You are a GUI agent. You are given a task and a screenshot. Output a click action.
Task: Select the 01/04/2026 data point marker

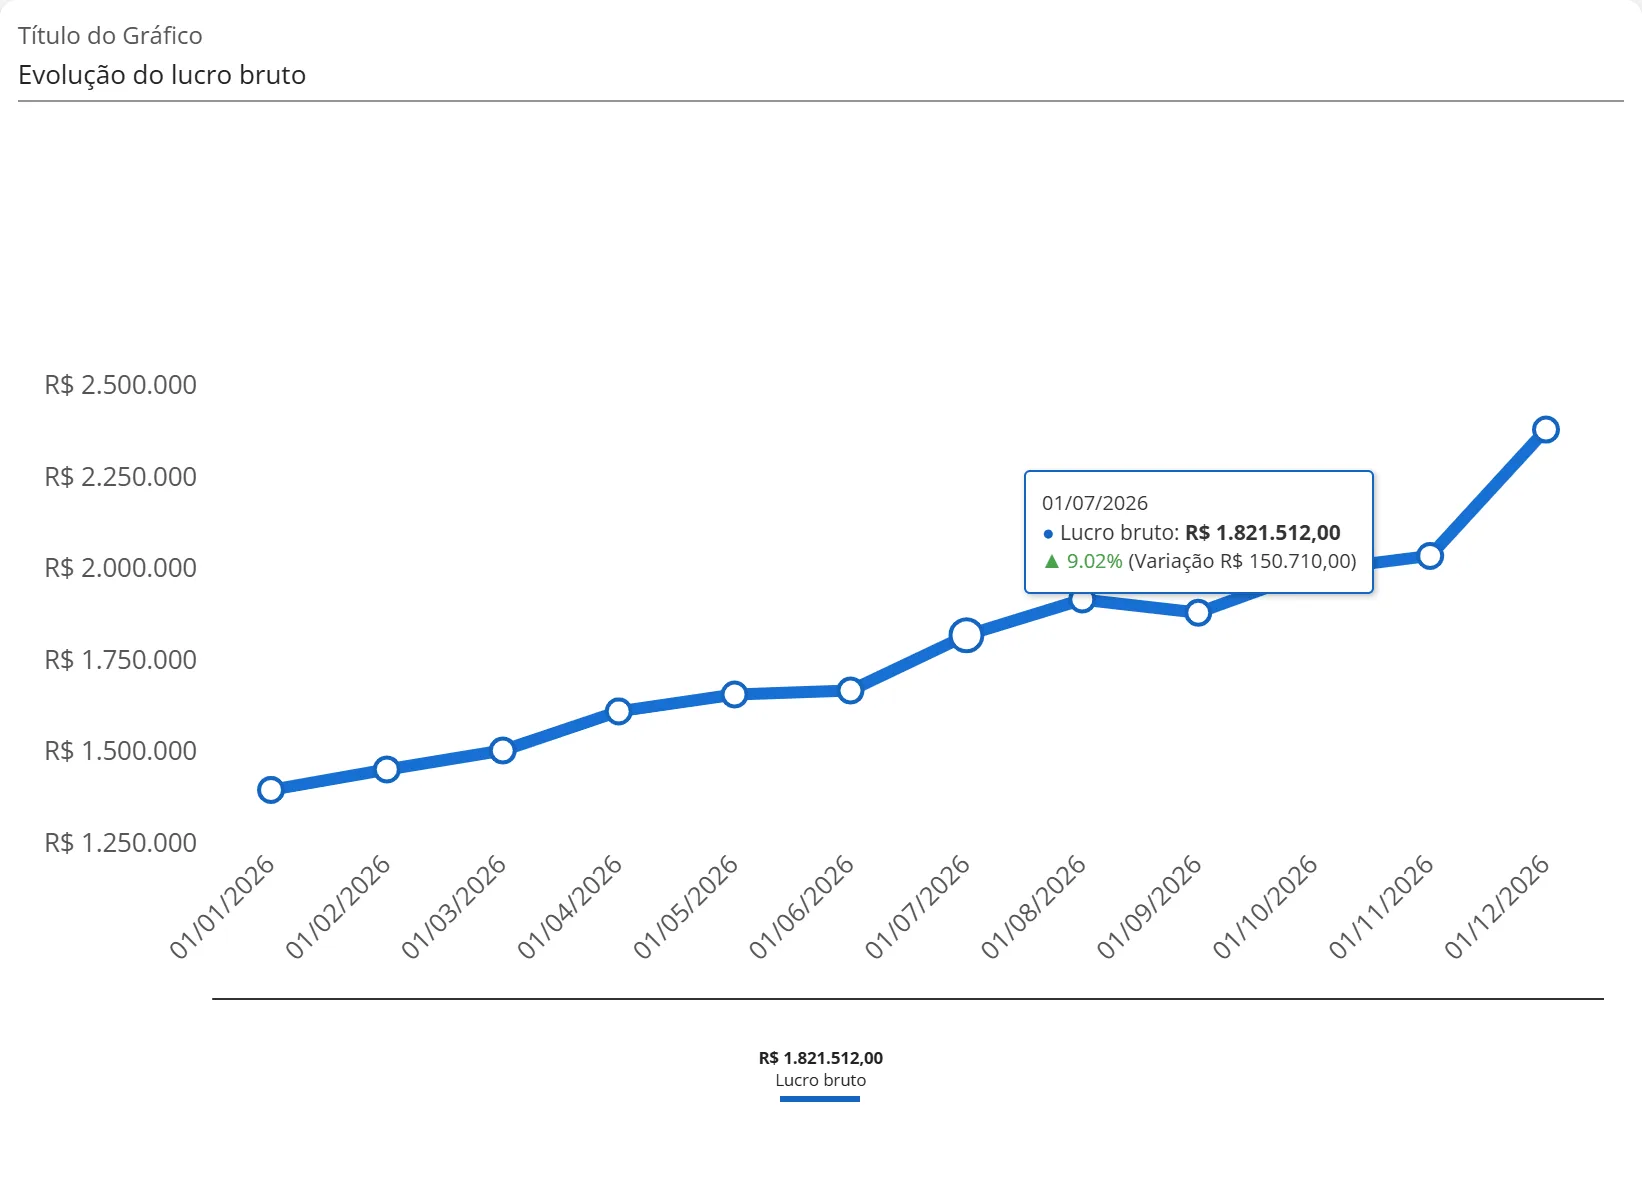pos(619,711)
